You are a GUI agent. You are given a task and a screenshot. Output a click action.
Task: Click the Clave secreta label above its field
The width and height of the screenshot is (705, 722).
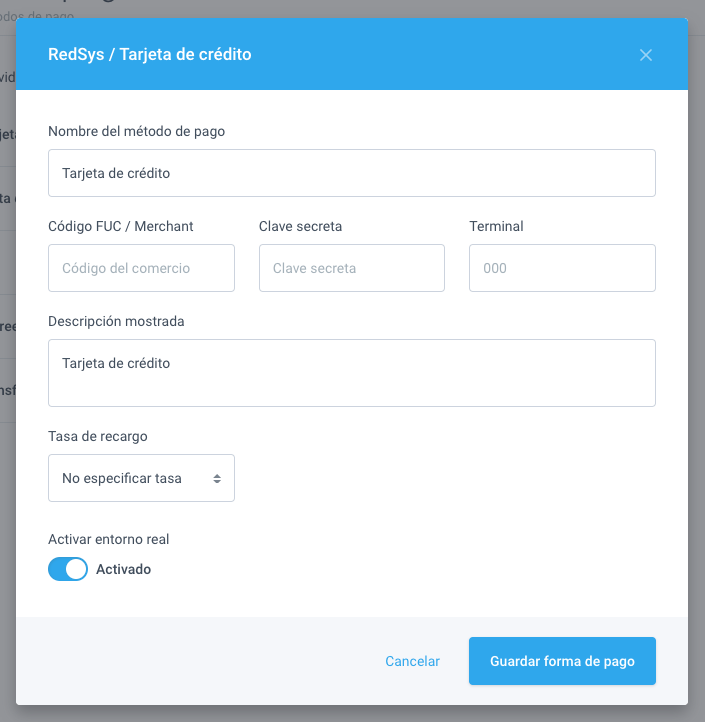[300, 226]
